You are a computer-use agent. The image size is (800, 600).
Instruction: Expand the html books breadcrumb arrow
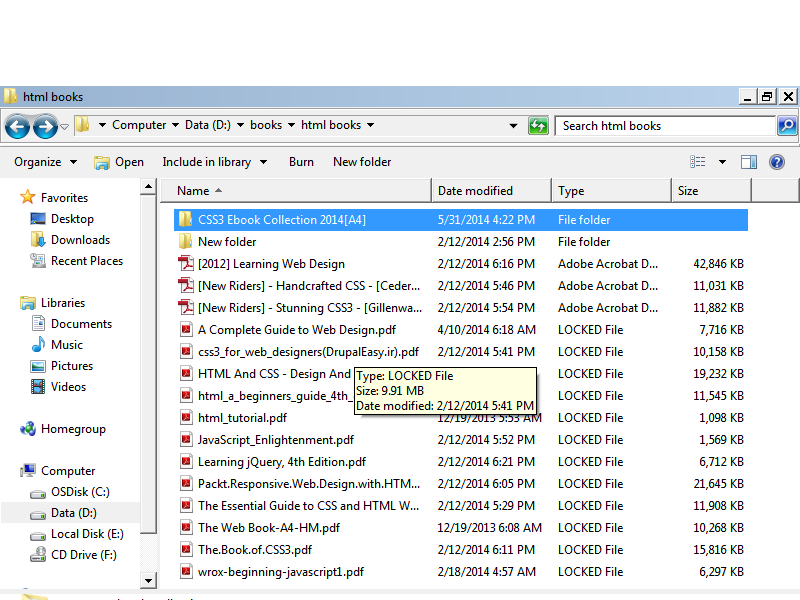coord(370,125)
